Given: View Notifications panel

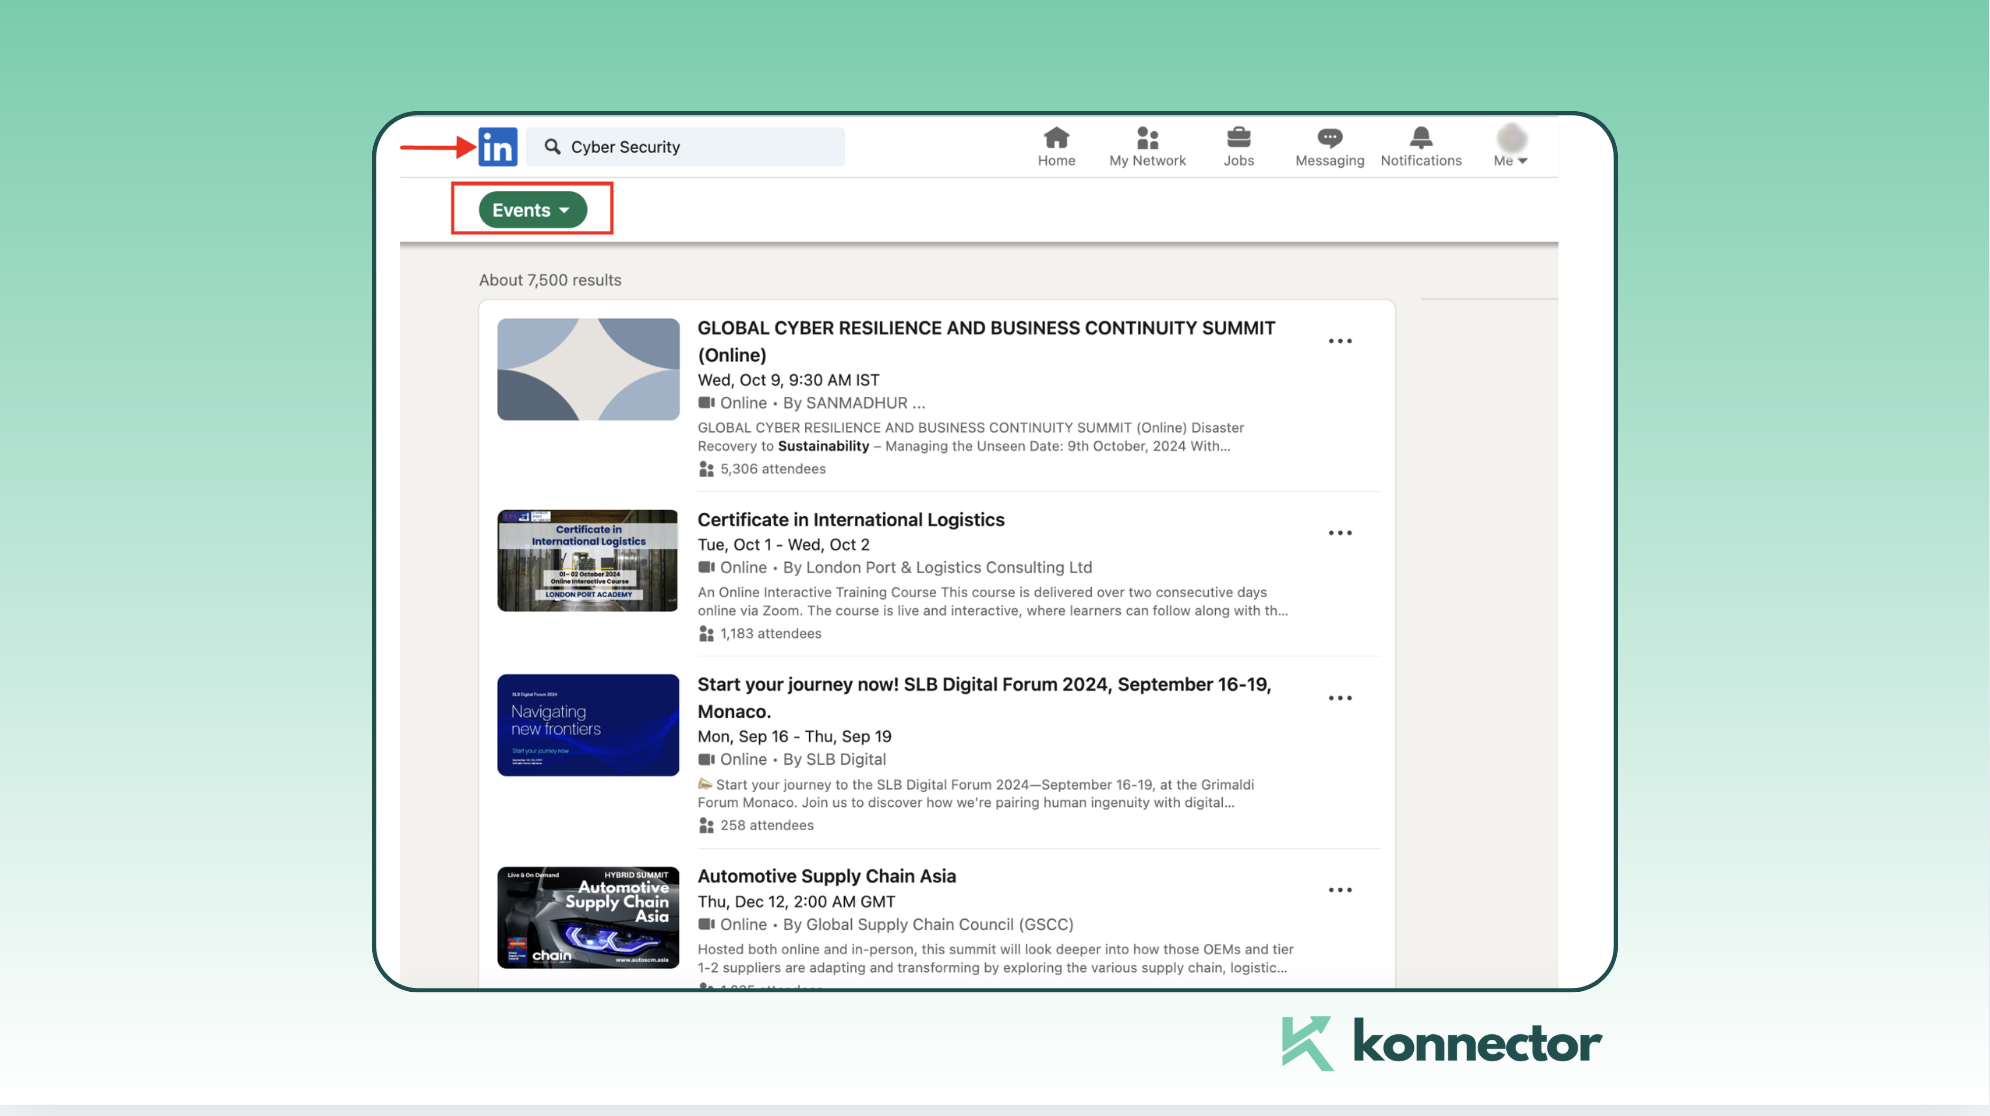Looking at the screenshot, I should click(x=1421, y=145).
